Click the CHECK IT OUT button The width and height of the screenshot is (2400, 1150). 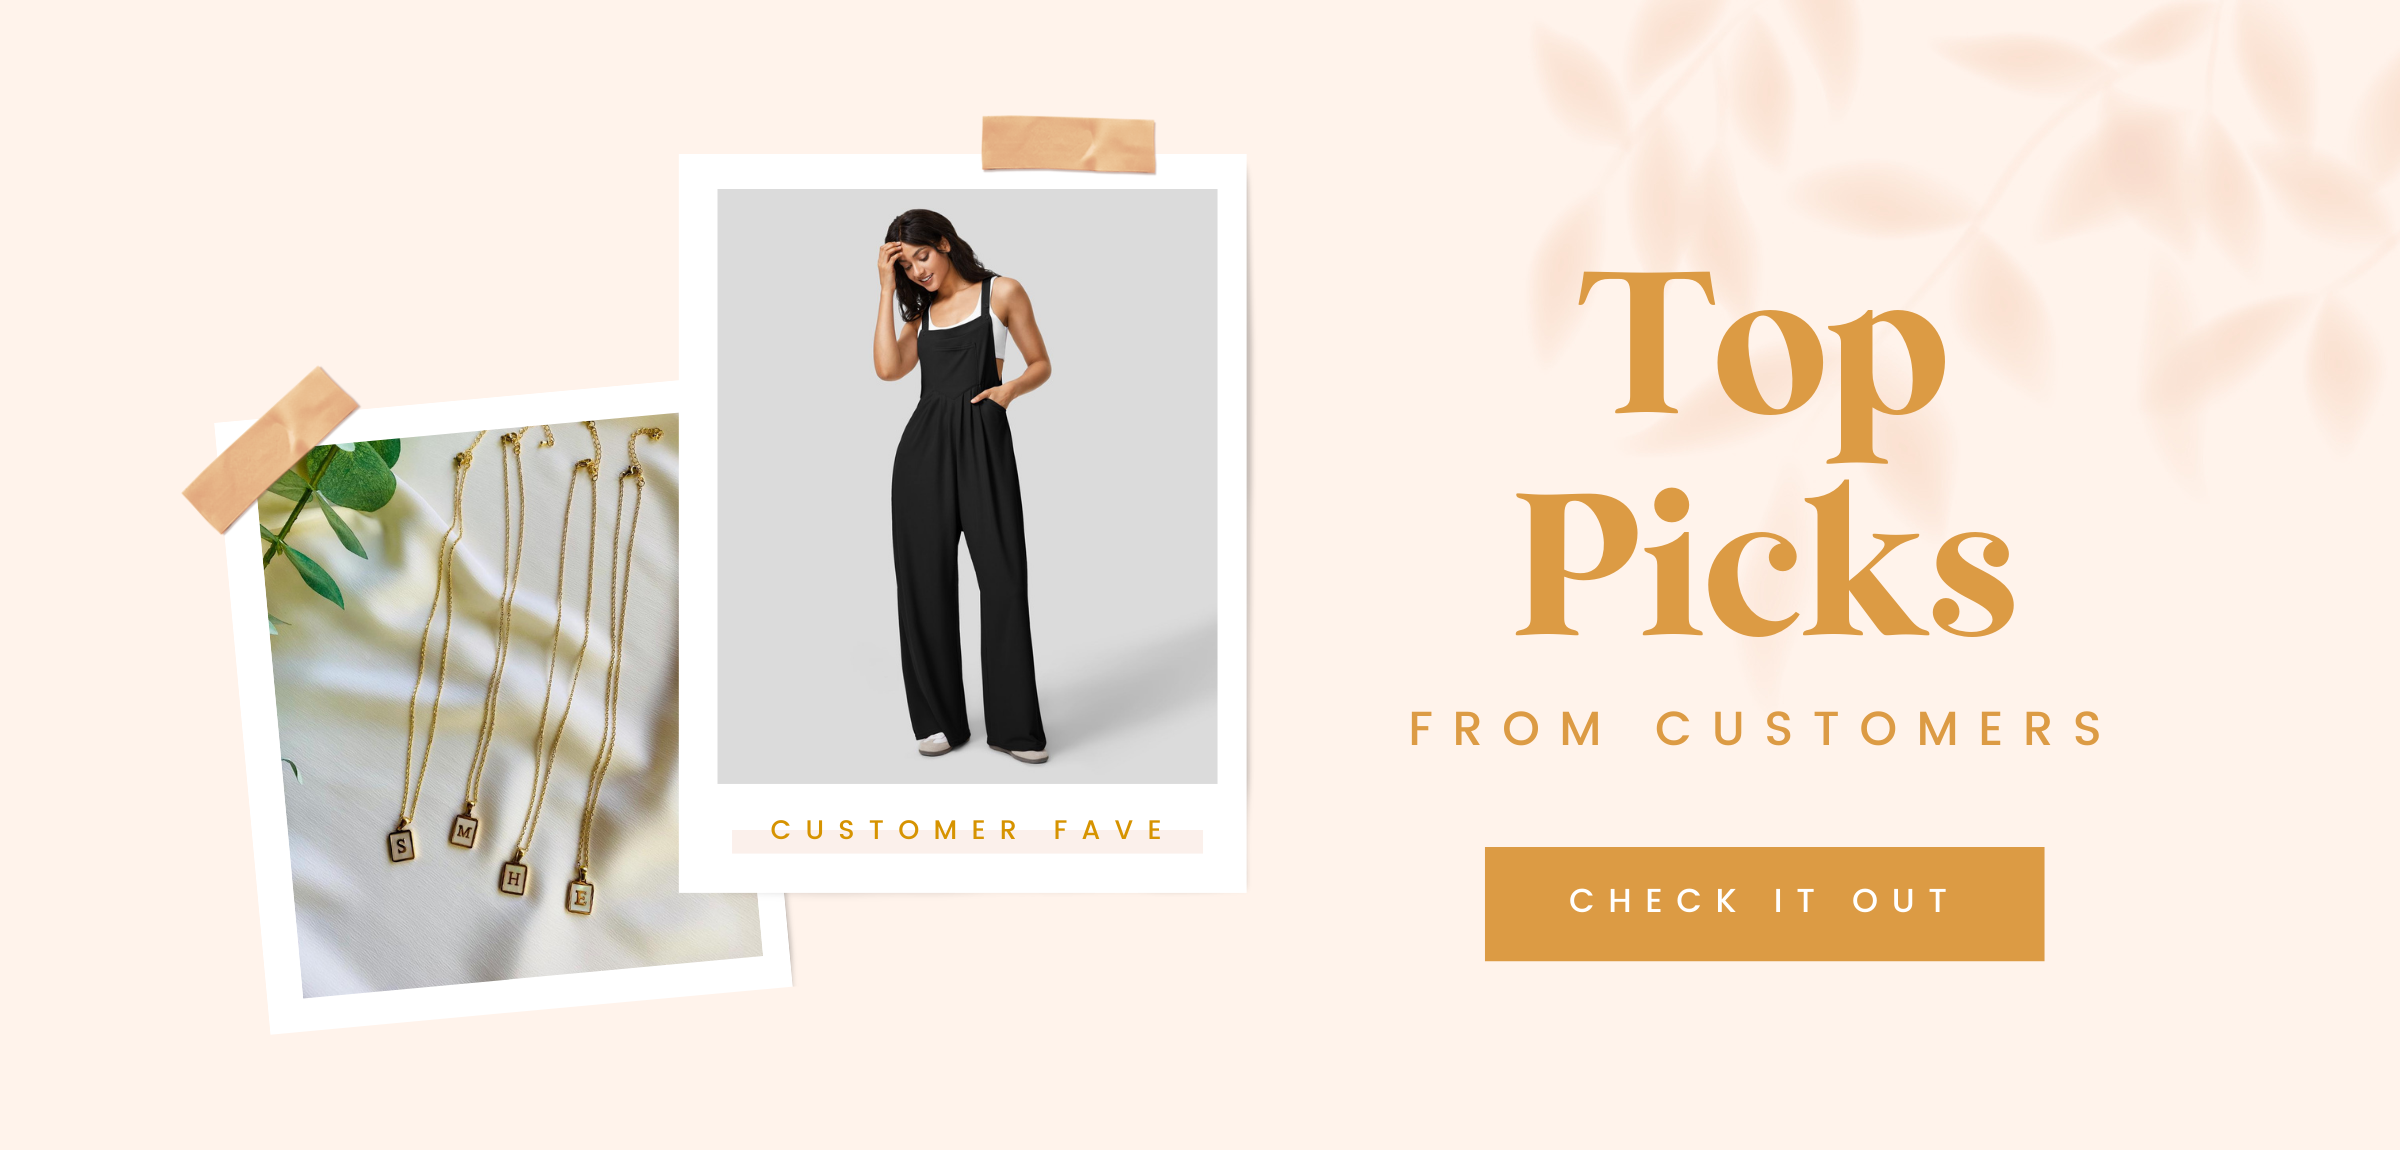coord(1764,904)
